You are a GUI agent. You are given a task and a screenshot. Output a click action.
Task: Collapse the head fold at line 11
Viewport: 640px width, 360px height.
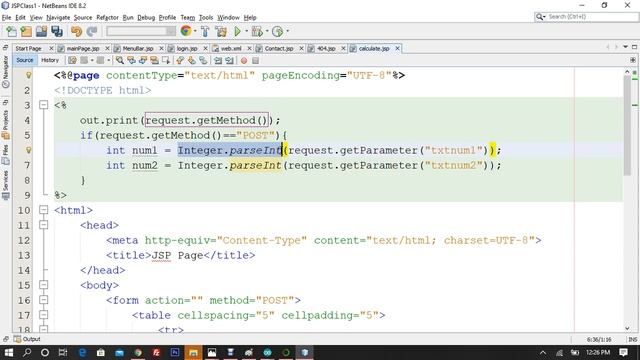pyautogui.click(x=44, y=225)
